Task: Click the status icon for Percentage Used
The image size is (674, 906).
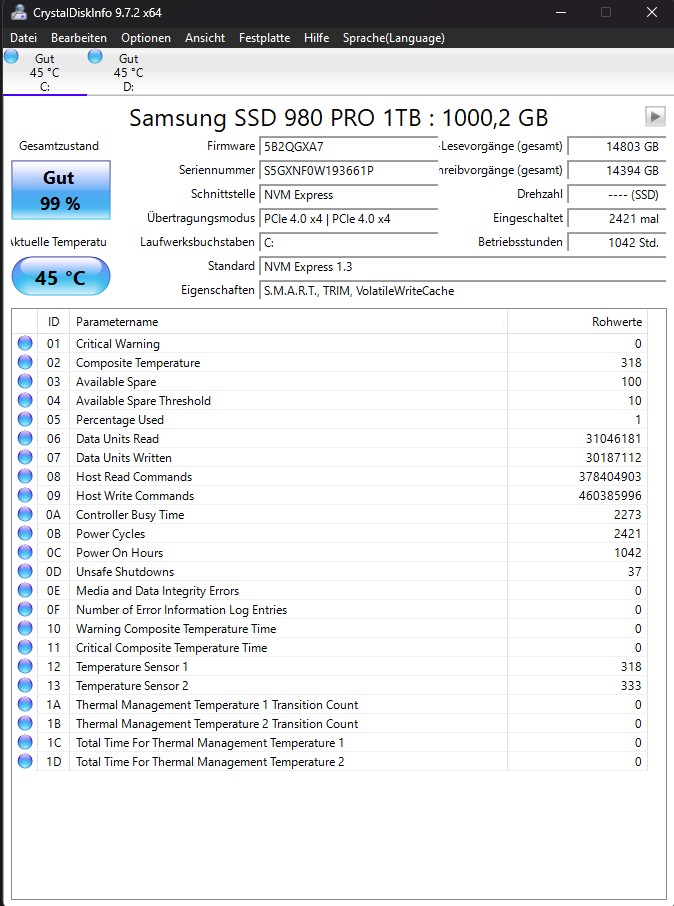Action: click(x=25, y=419)
